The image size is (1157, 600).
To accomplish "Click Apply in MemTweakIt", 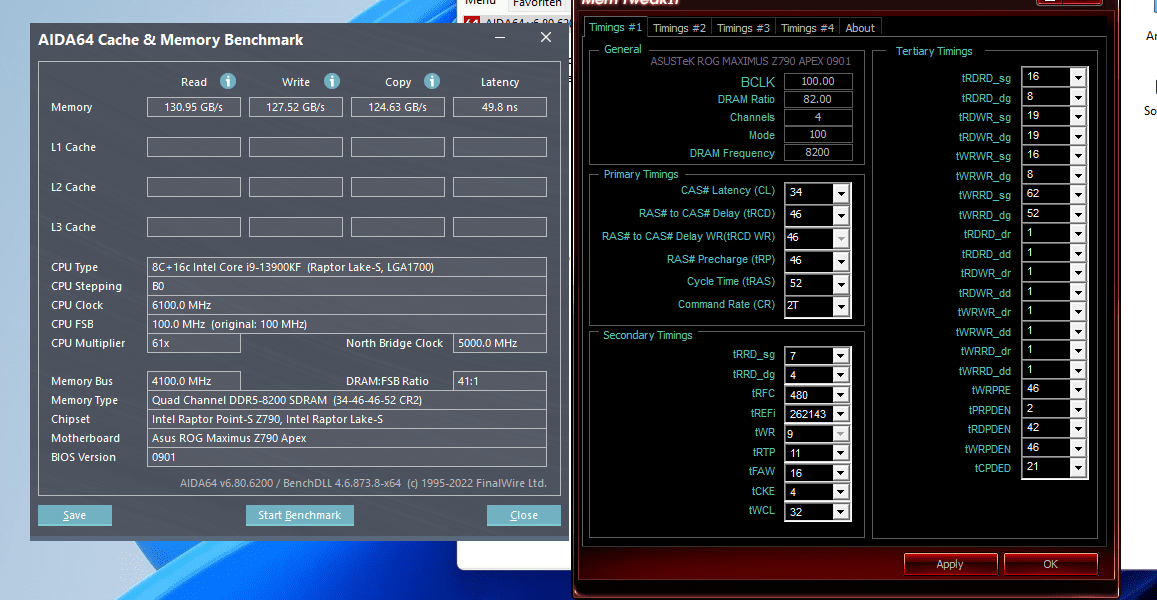I will [950, 564].
